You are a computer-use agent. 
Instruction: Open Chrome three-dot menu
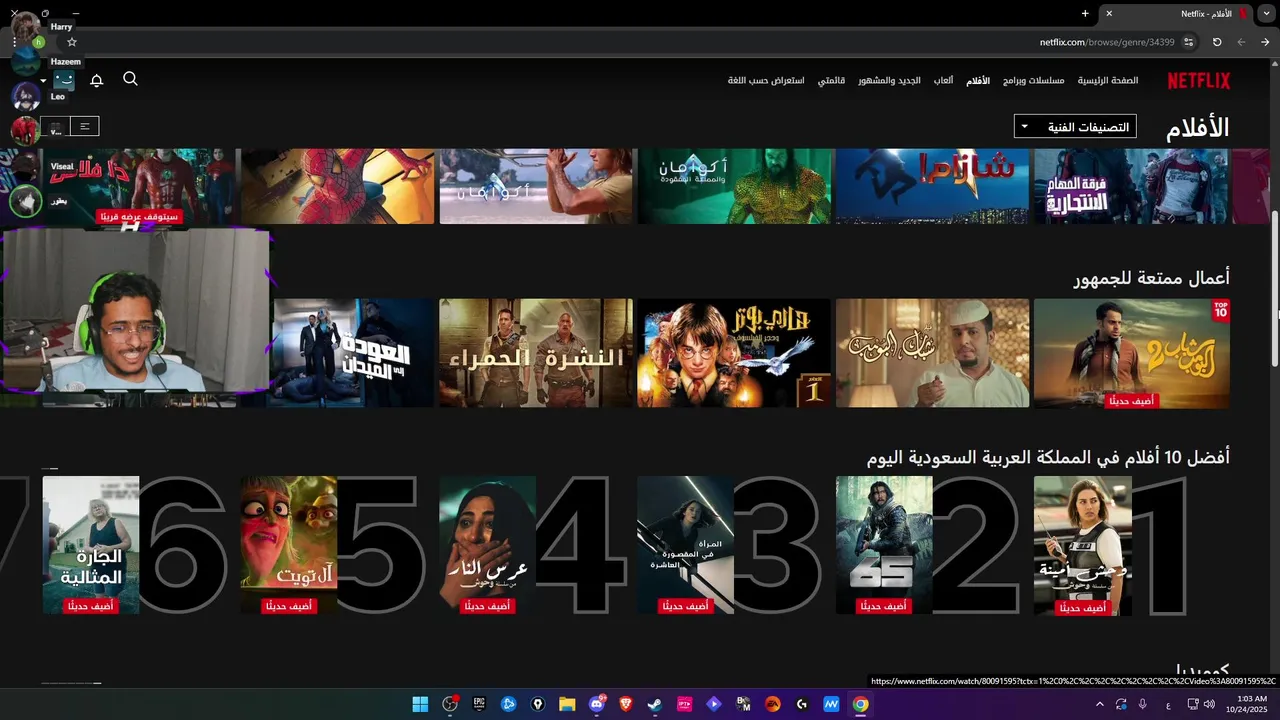tap(14, 42)
